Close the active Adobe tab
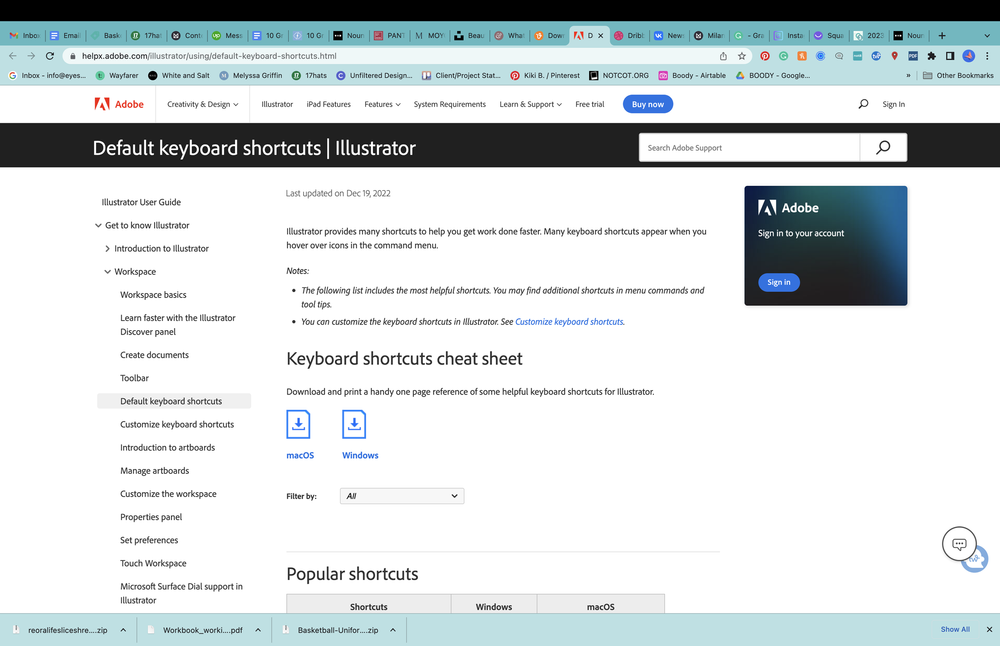 coord(600,36)
